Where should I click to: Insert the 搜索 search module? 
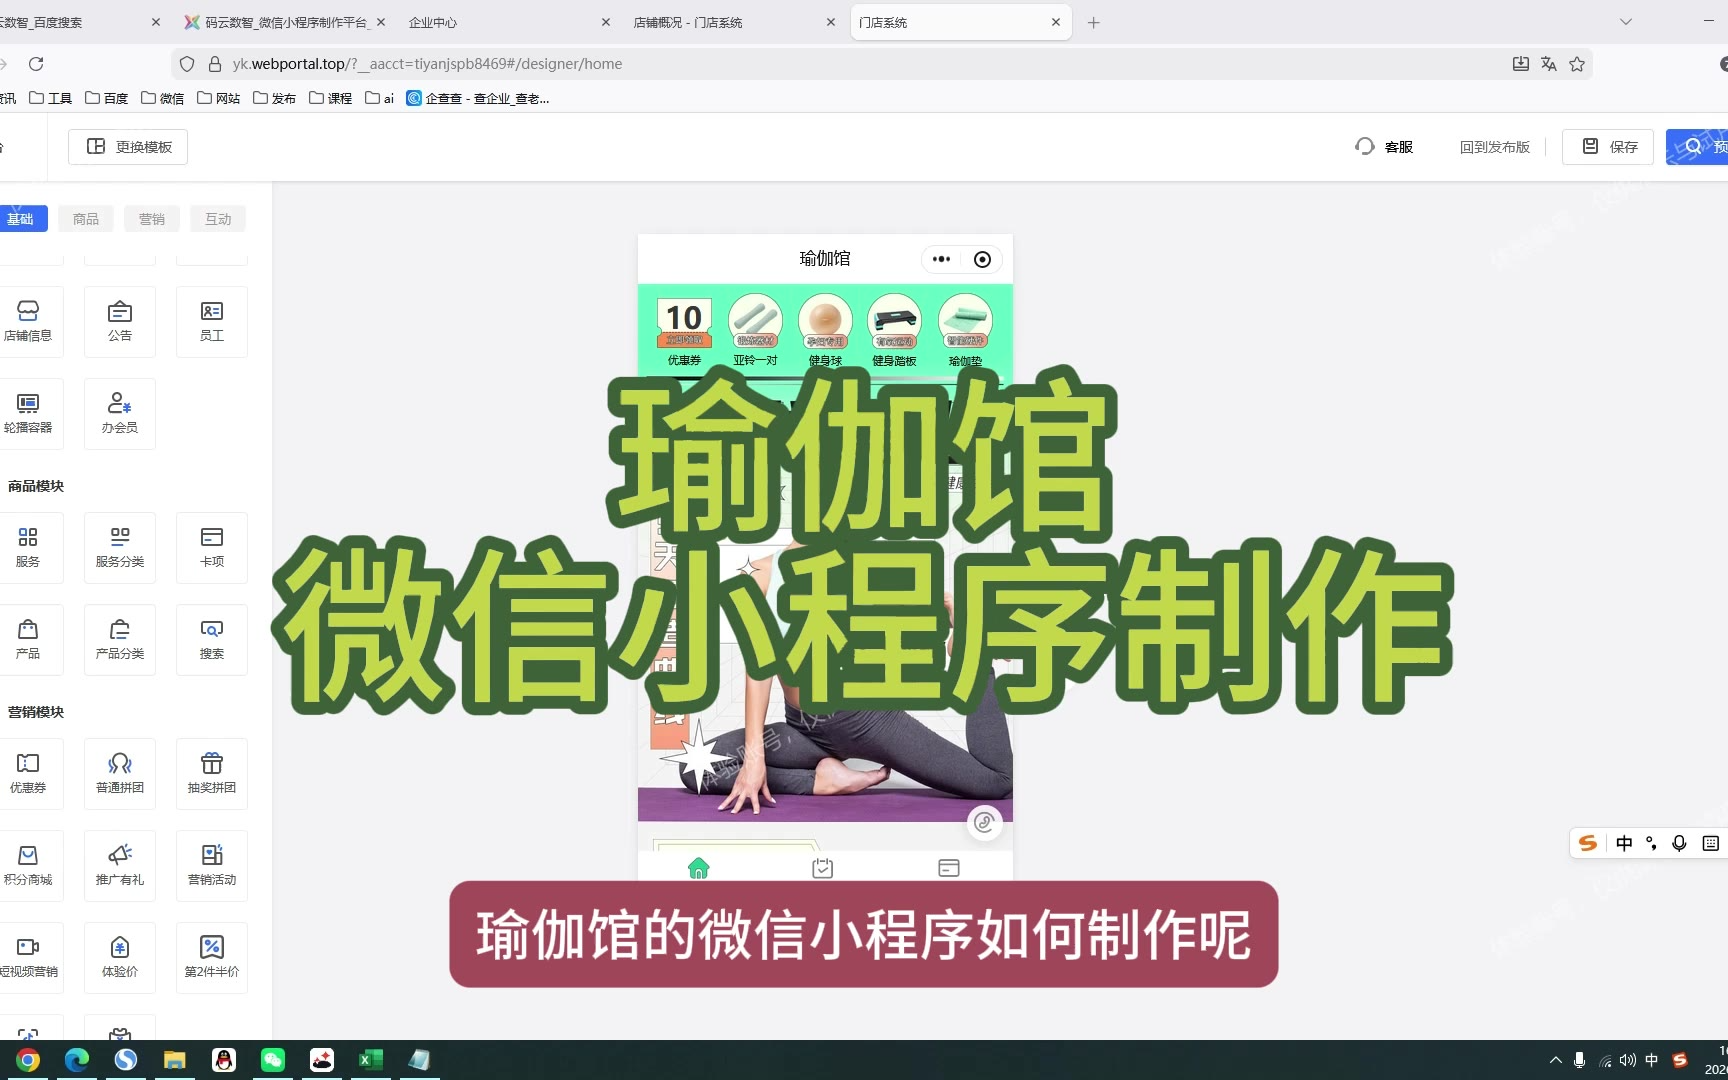[x=212, y=639]
